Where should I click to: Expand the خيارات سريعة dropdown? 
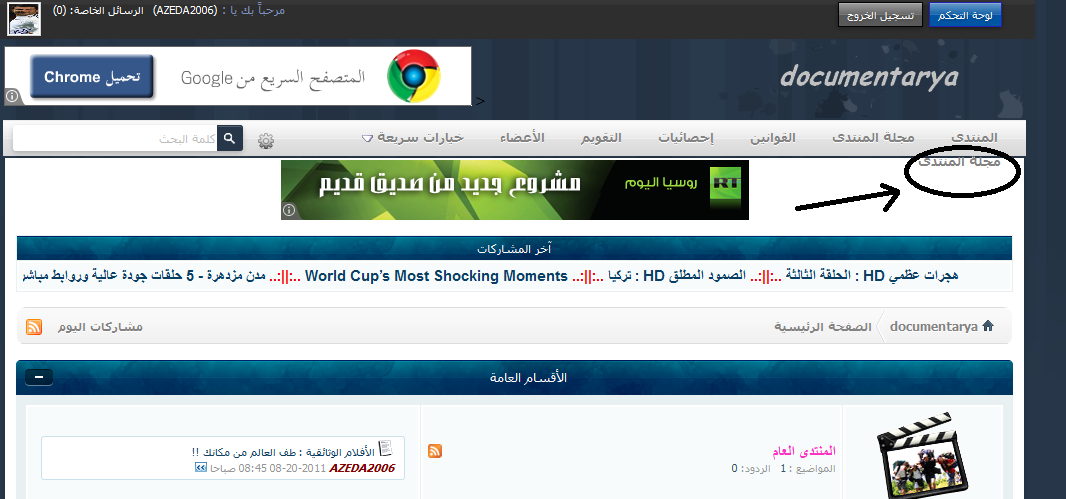click(412, 138)
